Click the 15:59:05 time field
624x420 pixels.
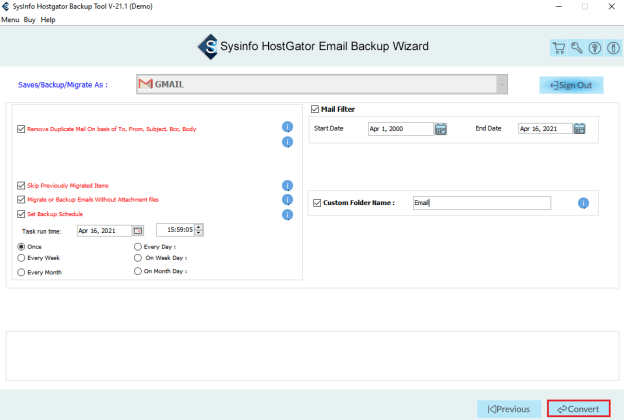click(x=176, y=230)
